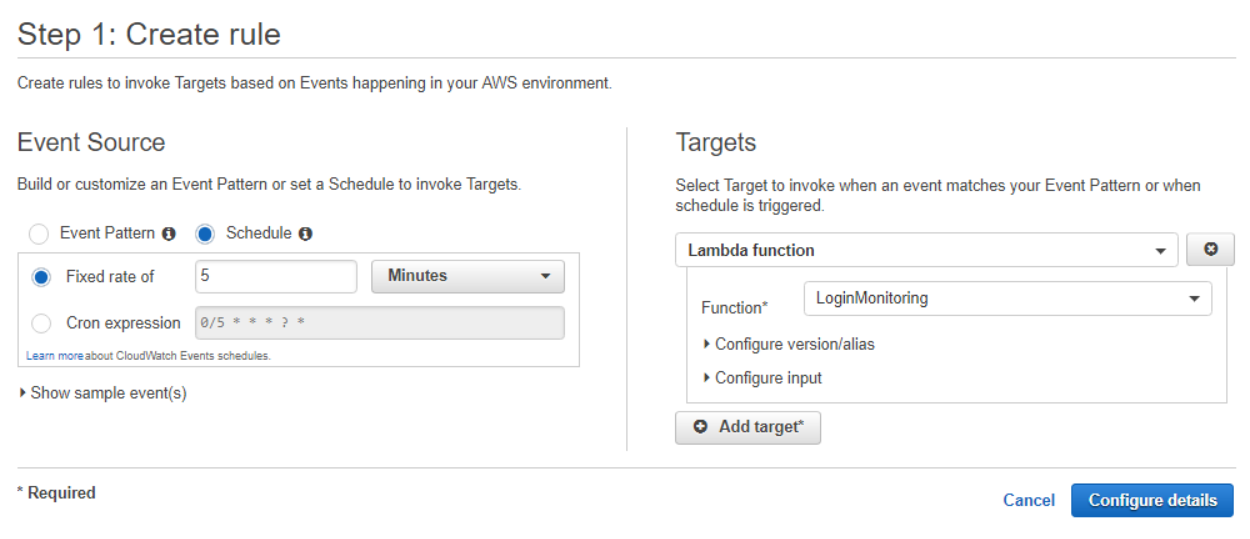Click the info icon beside Event Pattern
The image size is (1250, 539).
[169, 234]
